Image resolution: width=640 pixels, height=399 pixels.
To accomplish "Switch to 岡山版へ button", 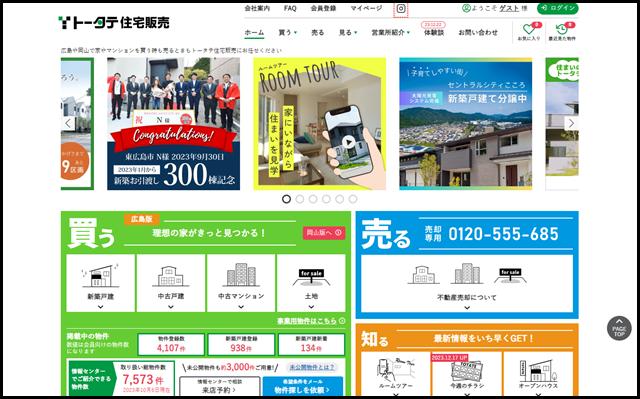I will click(324, 233).
